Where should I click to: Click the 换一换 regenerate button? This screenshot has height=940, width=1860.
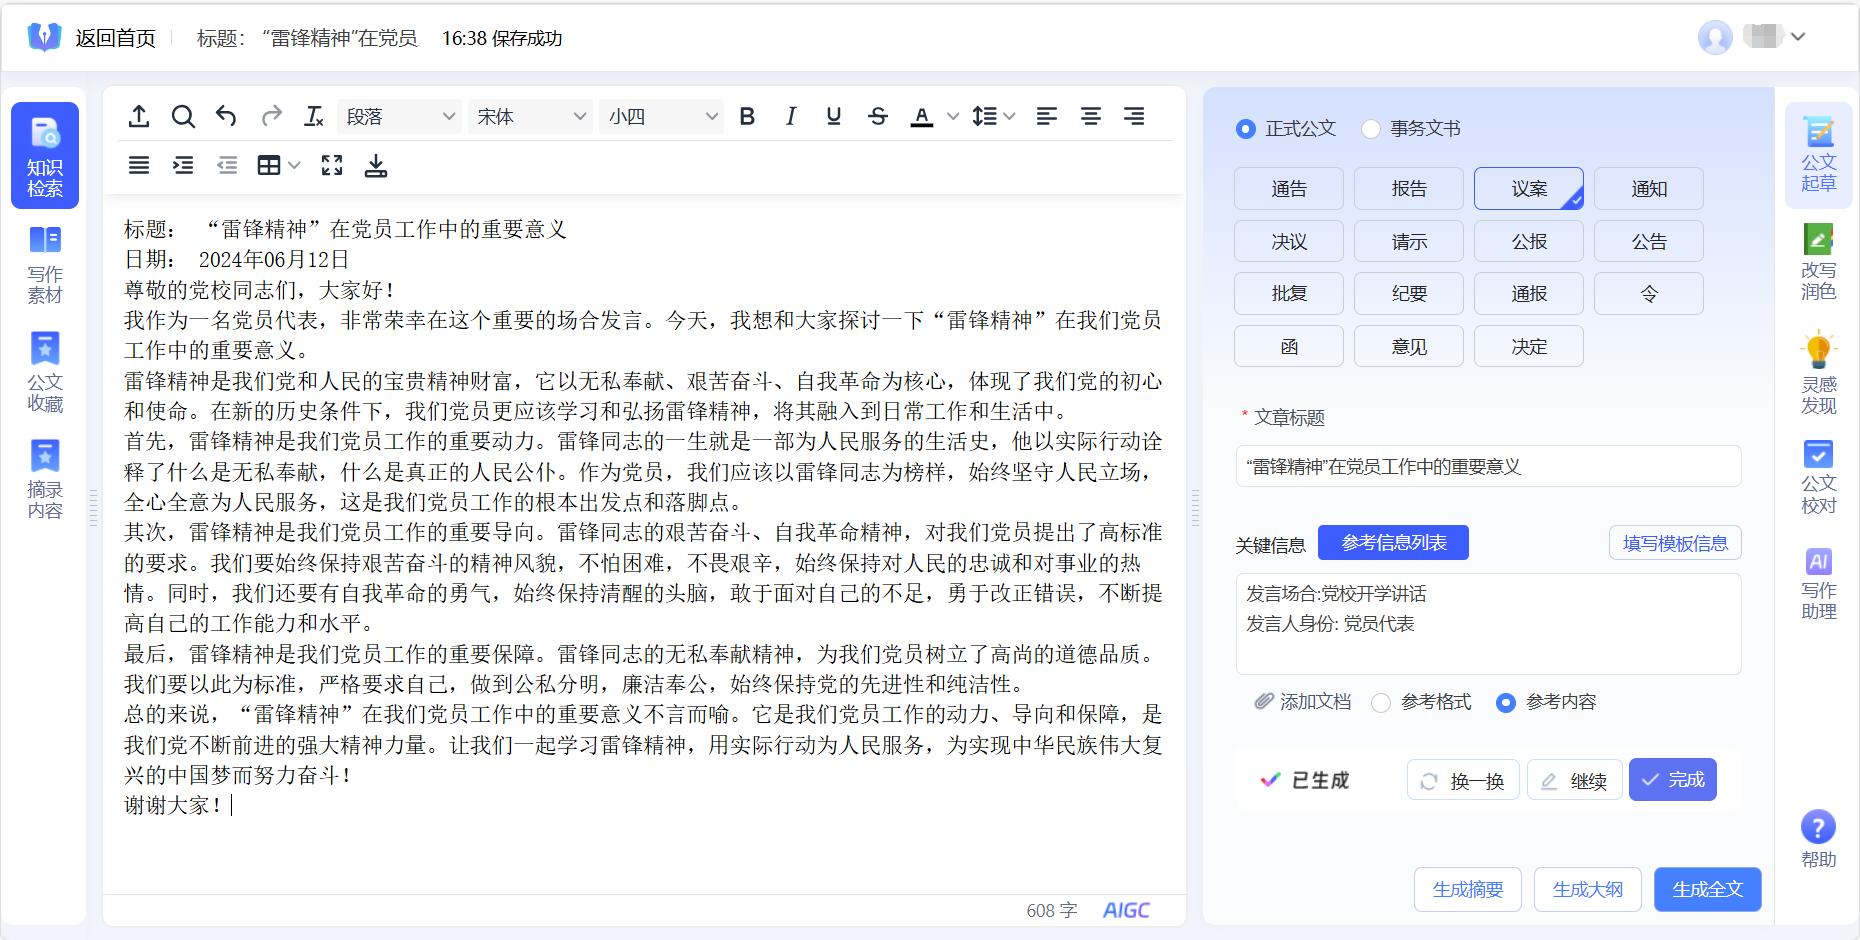[1463, 780]
